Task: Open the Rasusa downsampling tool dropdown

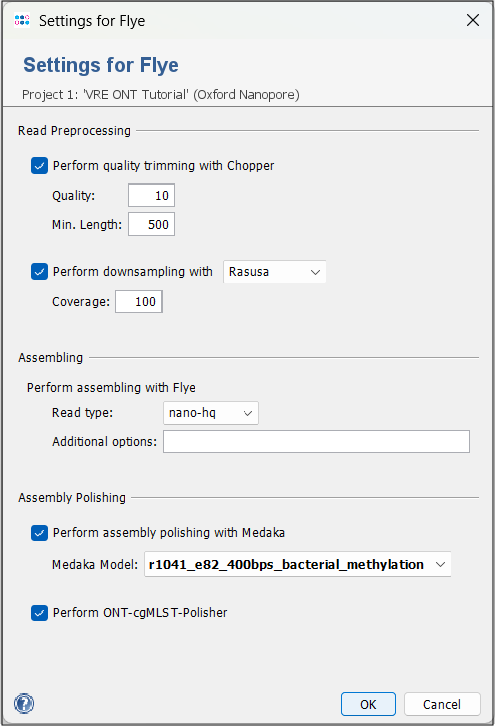Action: [275, 272]
